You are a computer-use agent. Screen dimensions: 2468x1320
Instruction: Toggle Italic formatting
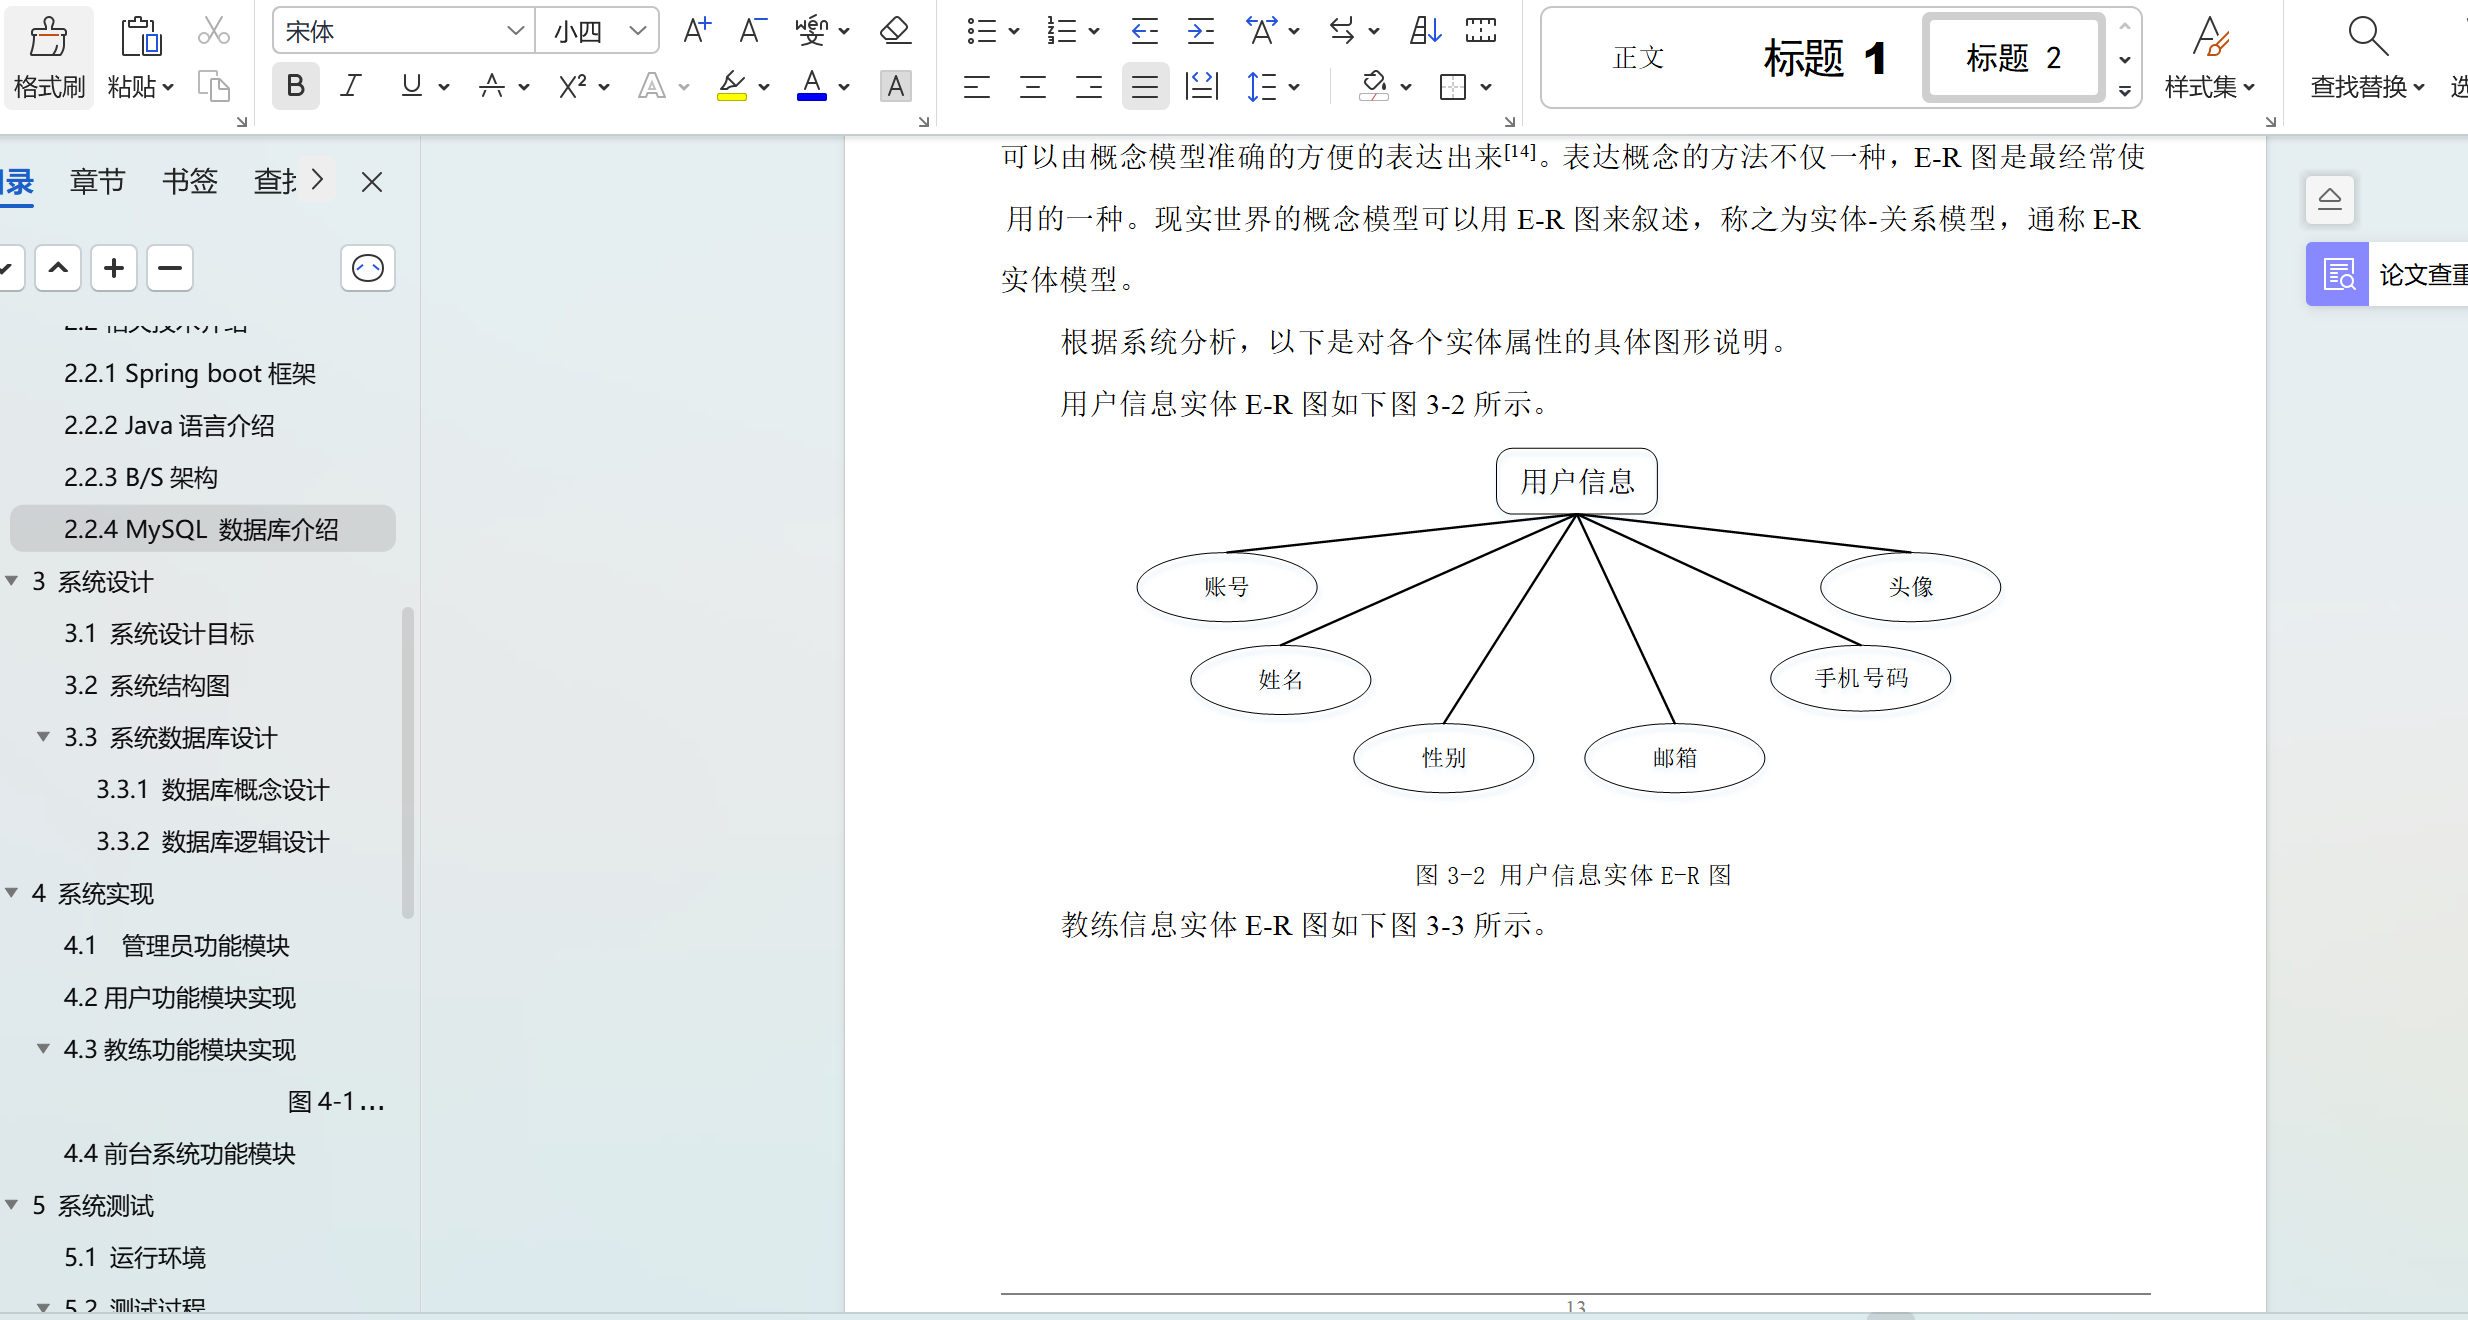[350, 87]
